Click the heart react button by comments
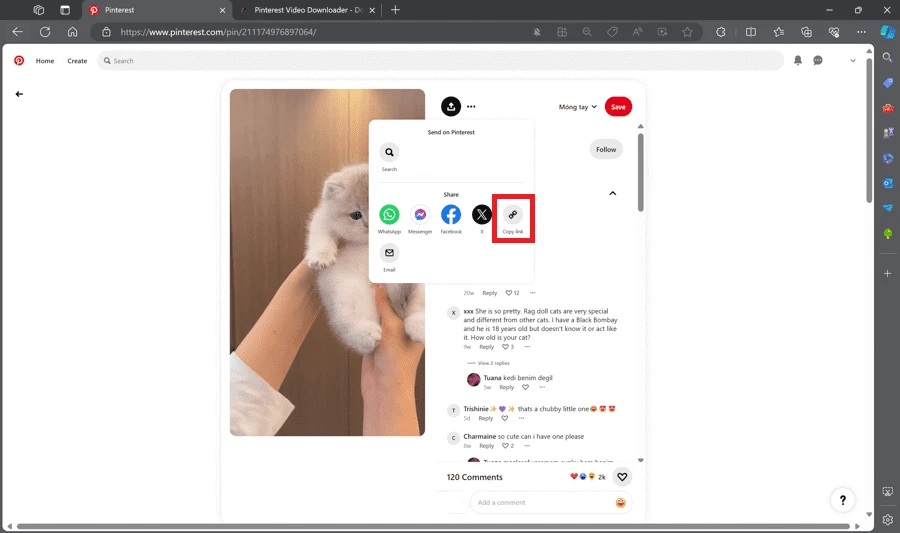The image size is (900, 533). 622,476
